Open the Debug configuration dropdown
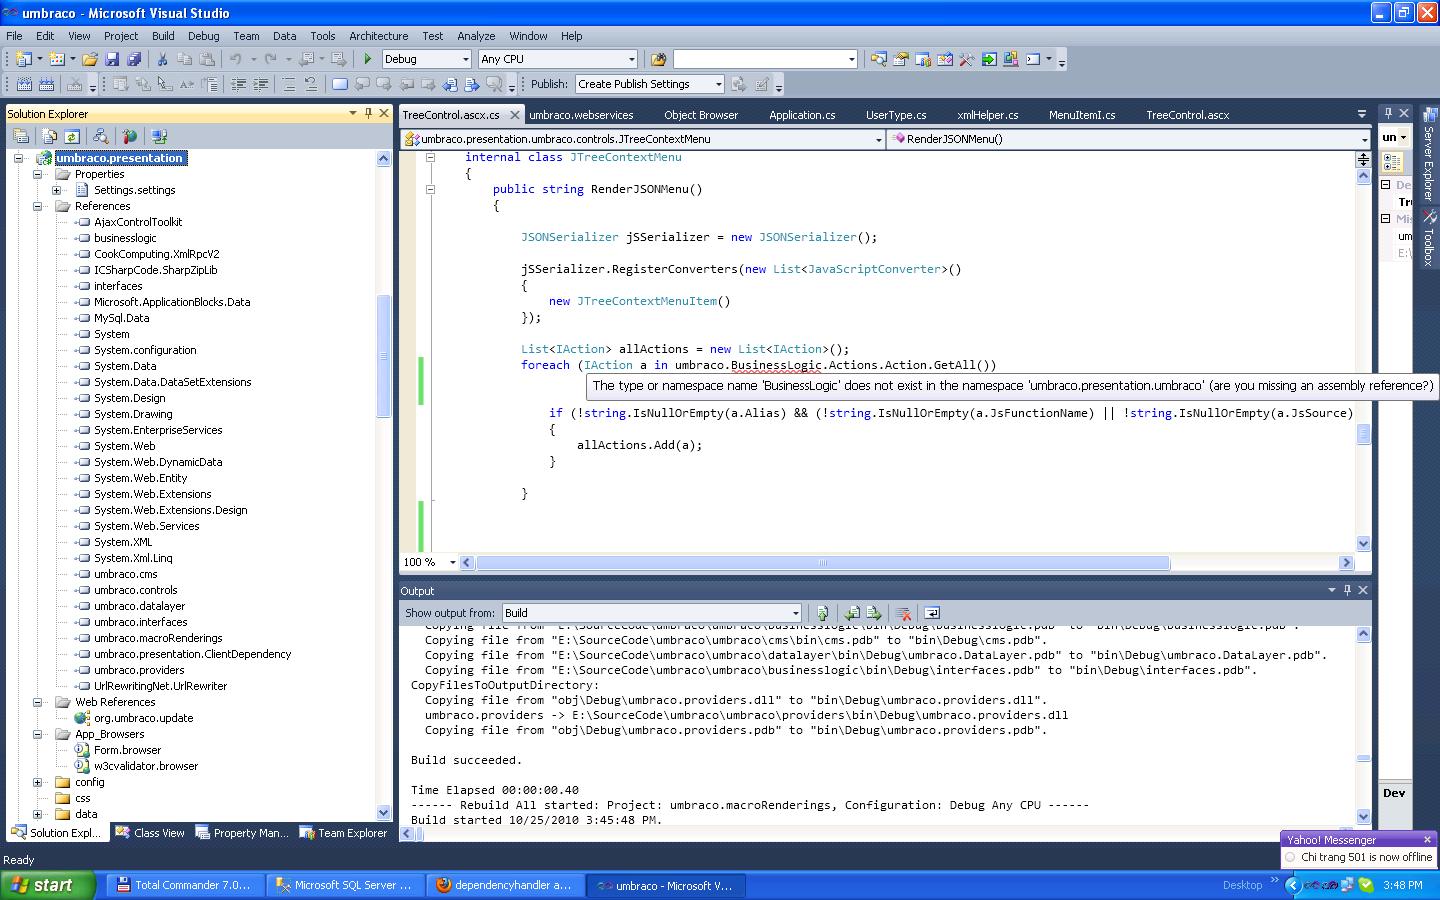Screen dimensions: 1440x900 tap(464, 59)
